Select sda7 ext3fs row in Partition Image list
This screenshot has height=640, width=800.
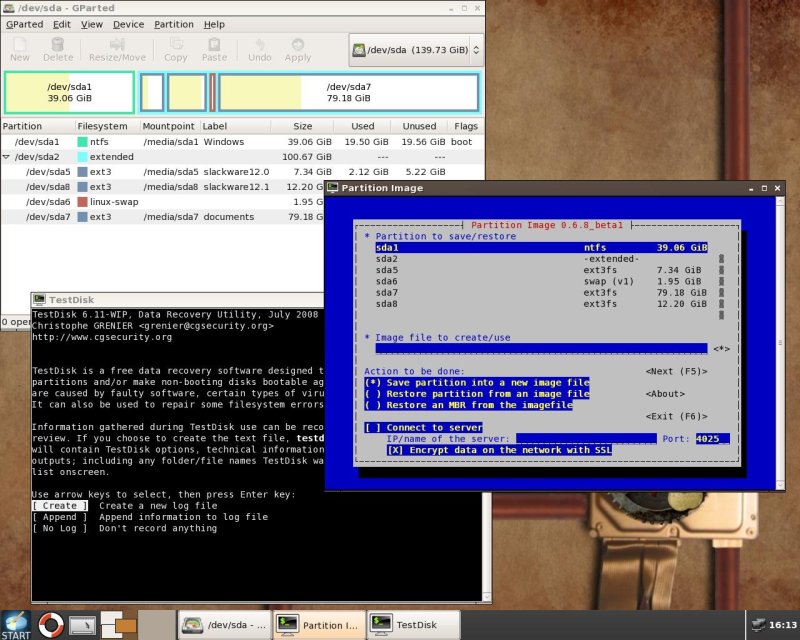541,293
